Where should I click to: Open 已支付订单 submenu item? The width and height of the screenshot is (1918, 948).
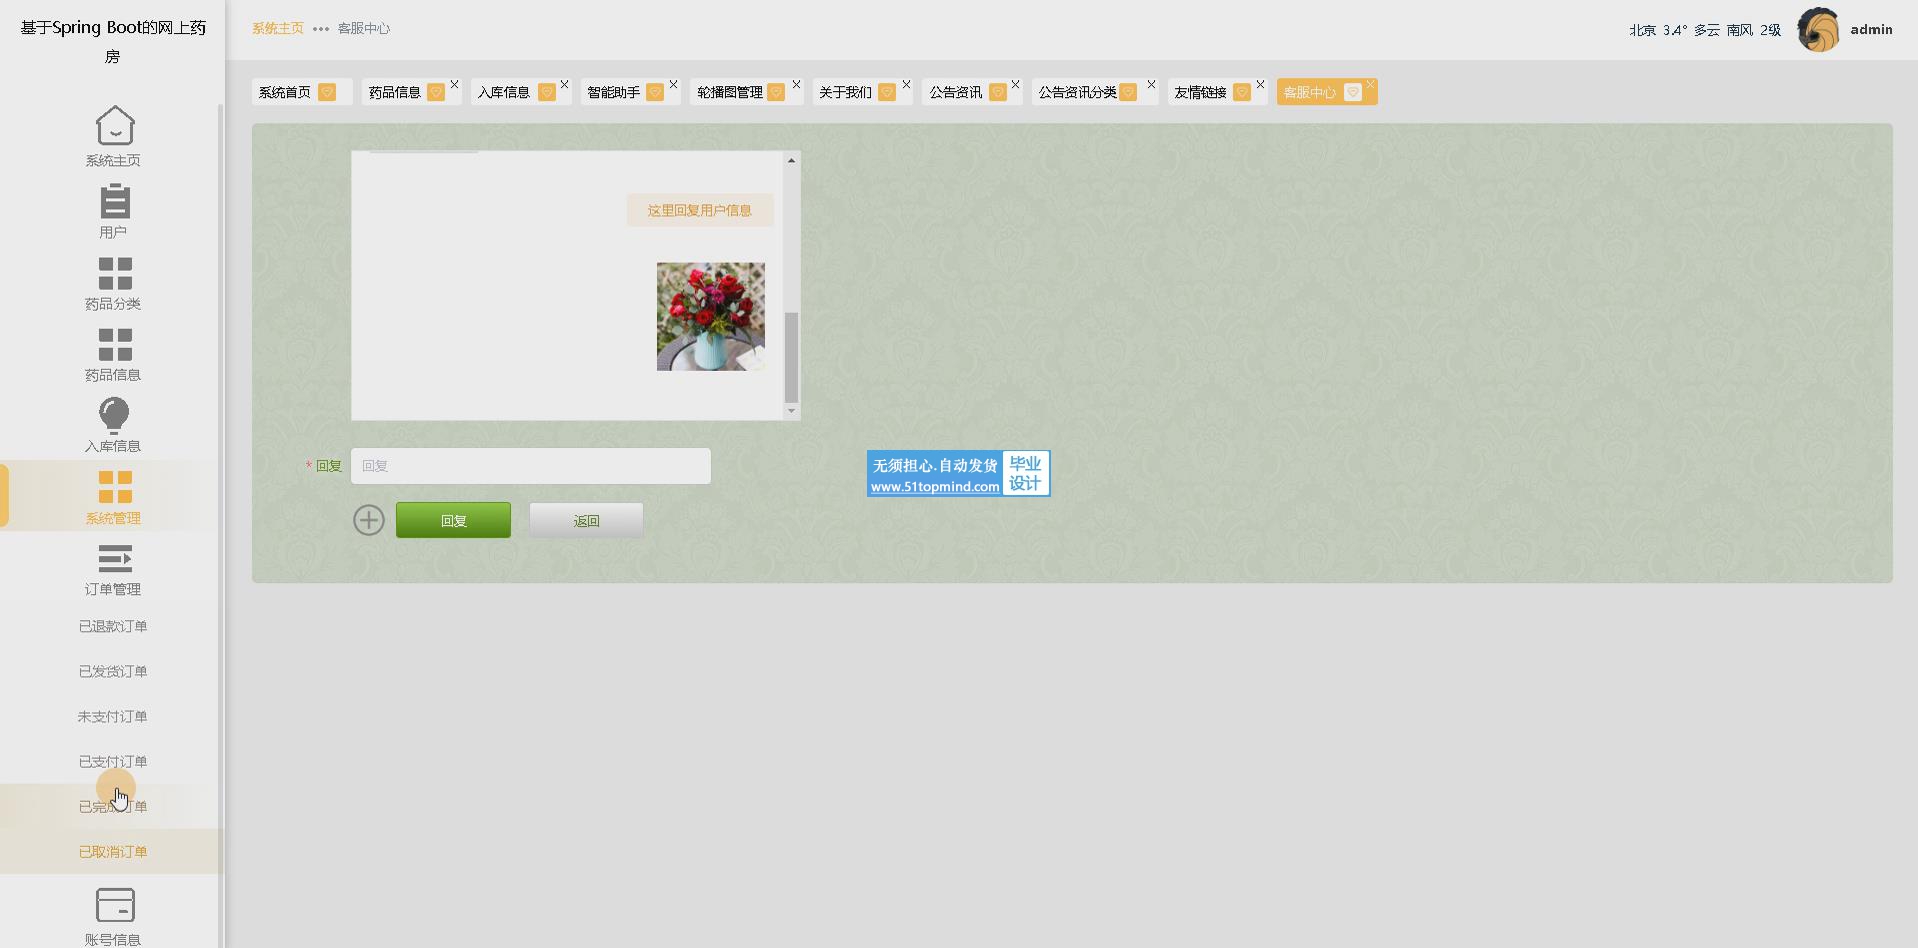point(113,761)
